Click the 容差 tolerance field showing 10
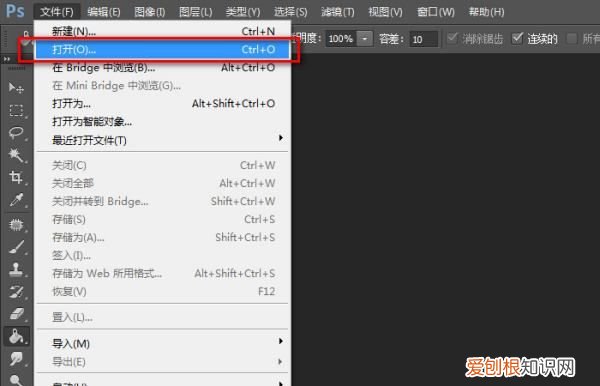The image size is (600, 386). click(423, 39)
